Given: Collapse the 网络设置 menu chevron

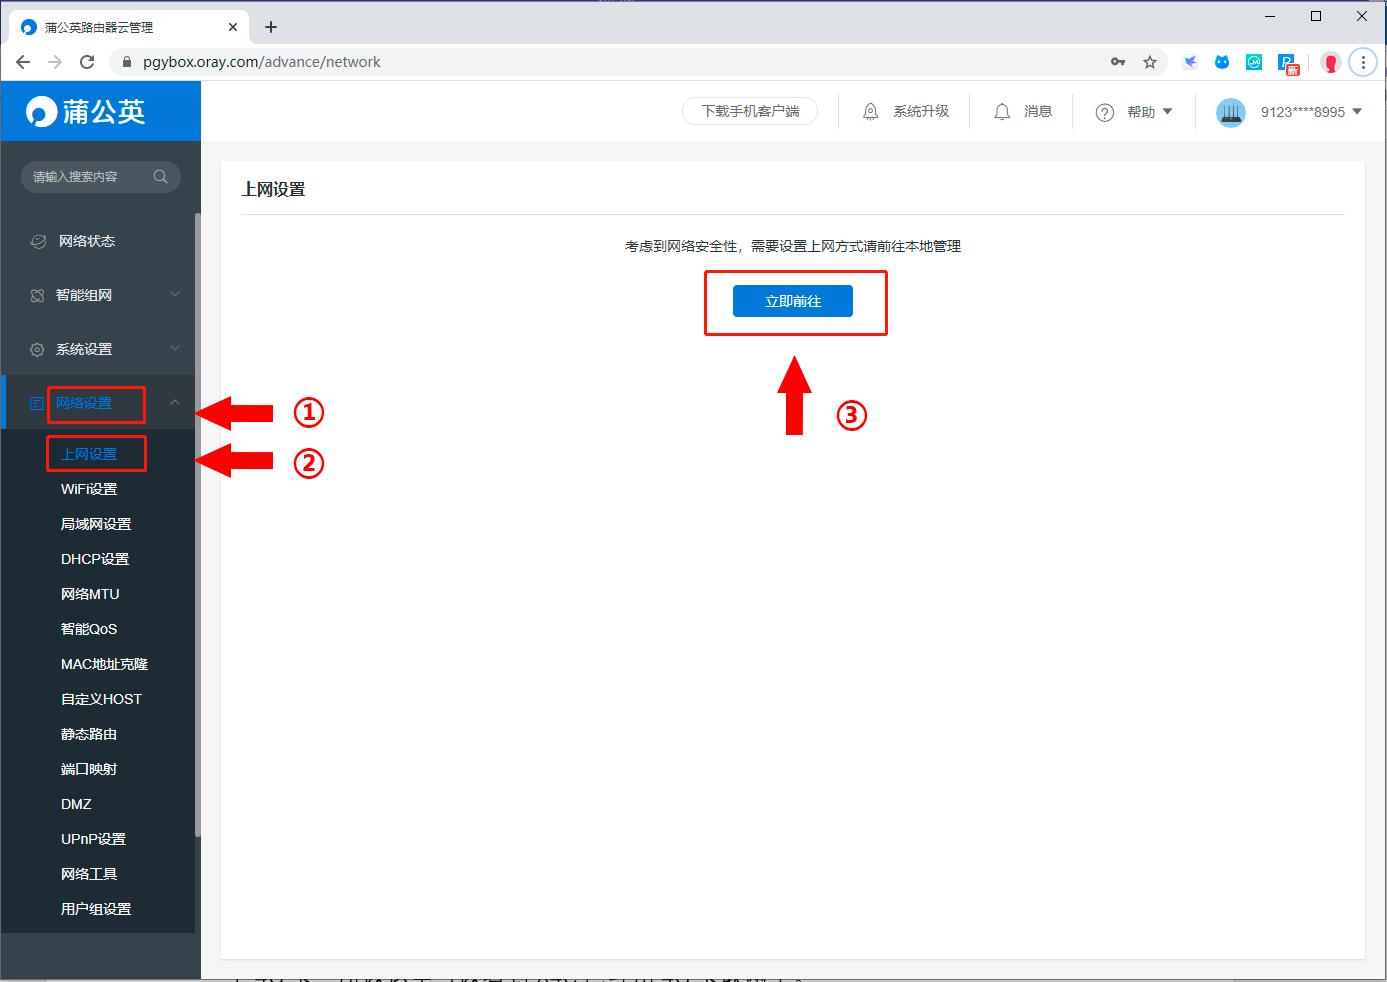Looking at the screenshot, I should [174, 404].
